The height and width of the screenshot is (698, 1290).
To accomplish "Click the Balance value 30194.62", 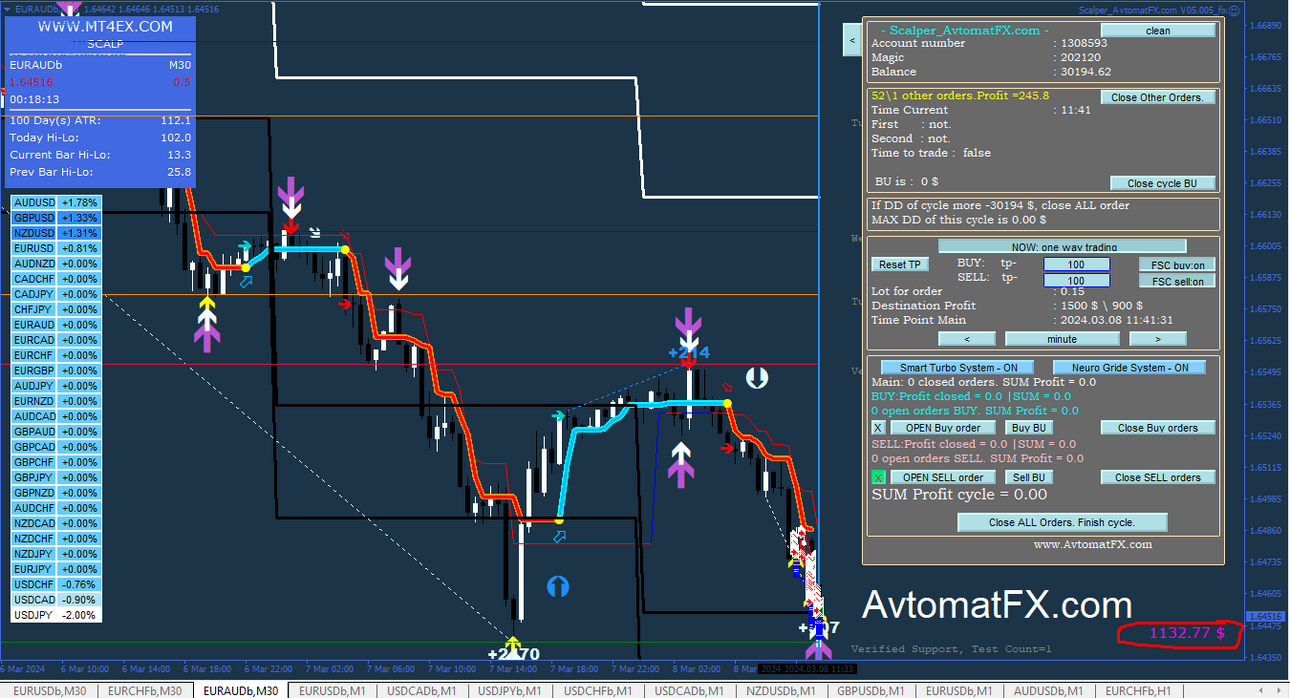I will click(x=1085, y=72).
